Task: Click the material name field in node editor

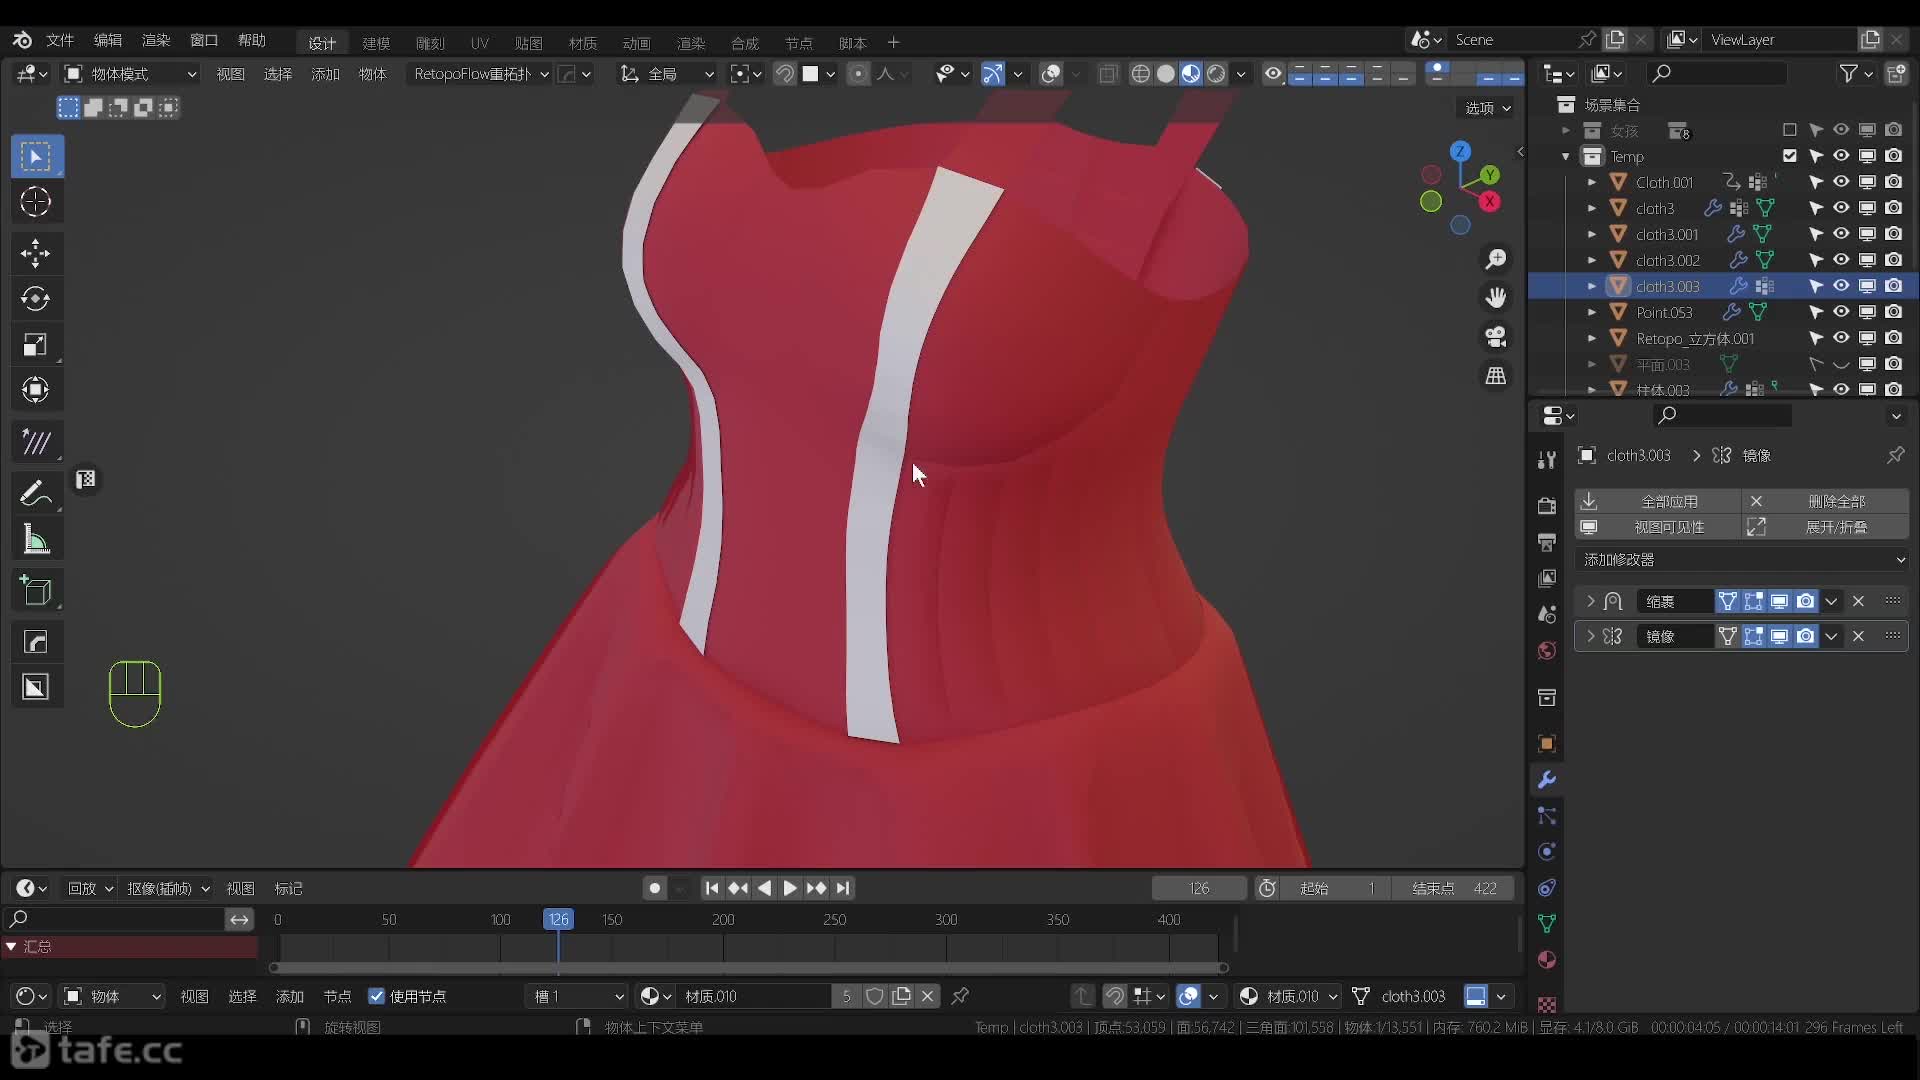Action: coord(755,996)
